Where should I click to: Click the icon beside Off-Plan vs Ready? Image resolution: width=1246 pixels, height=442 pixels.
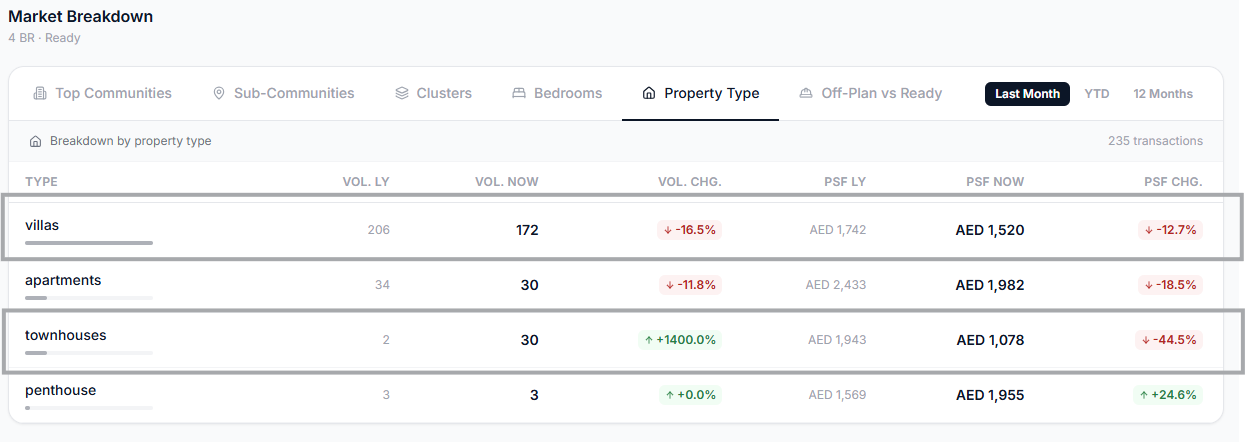point(806,93)
